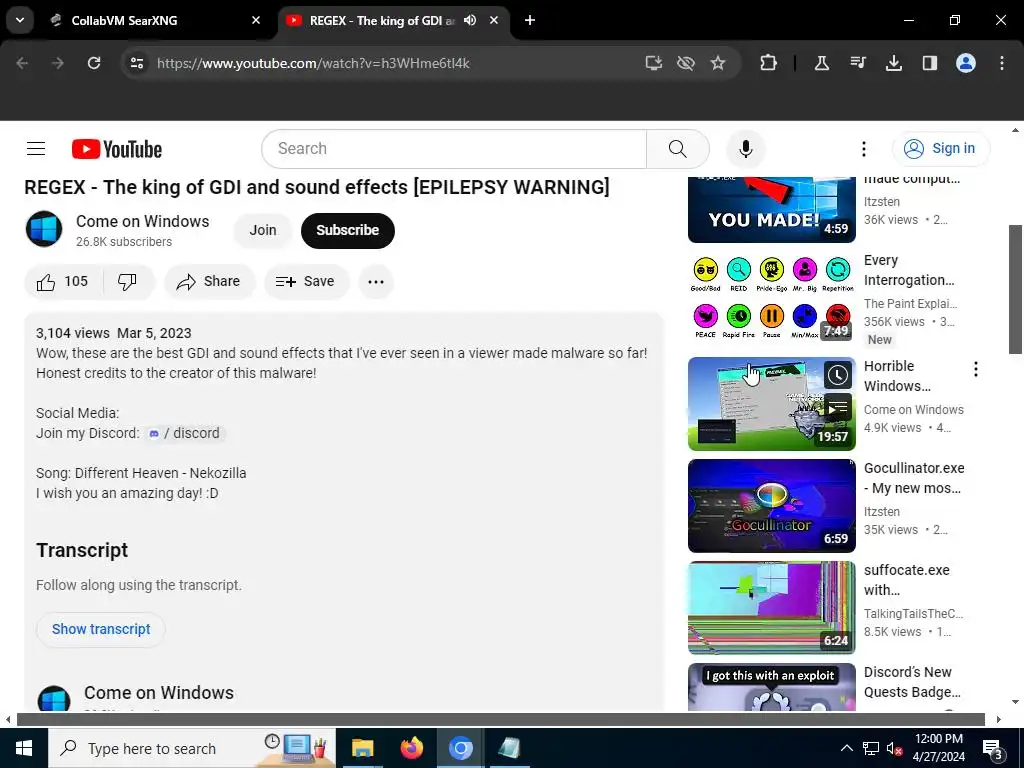Viewport: 1024px width, 768px height.
Task: Open Chrome three-dot main menu
Action: pos(1001,63)
